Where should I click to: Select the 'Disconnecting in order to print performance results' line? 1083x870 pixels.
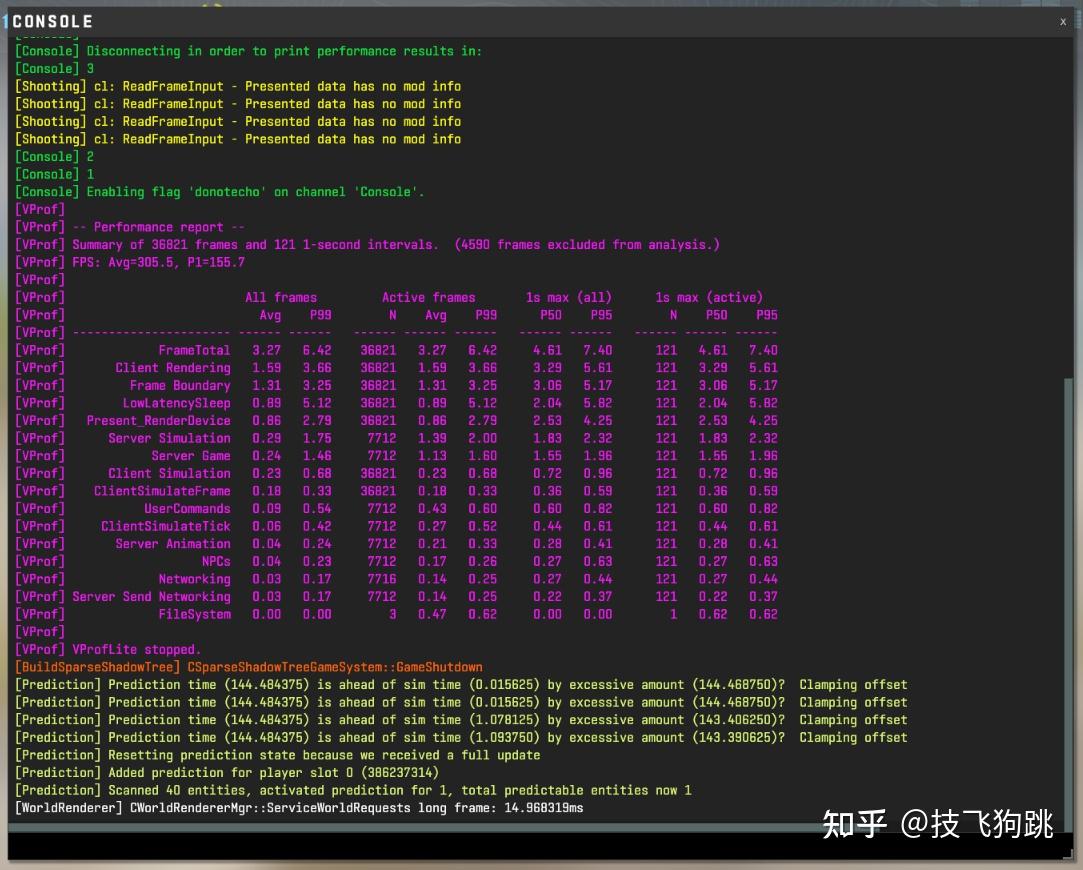coord(249,51)
